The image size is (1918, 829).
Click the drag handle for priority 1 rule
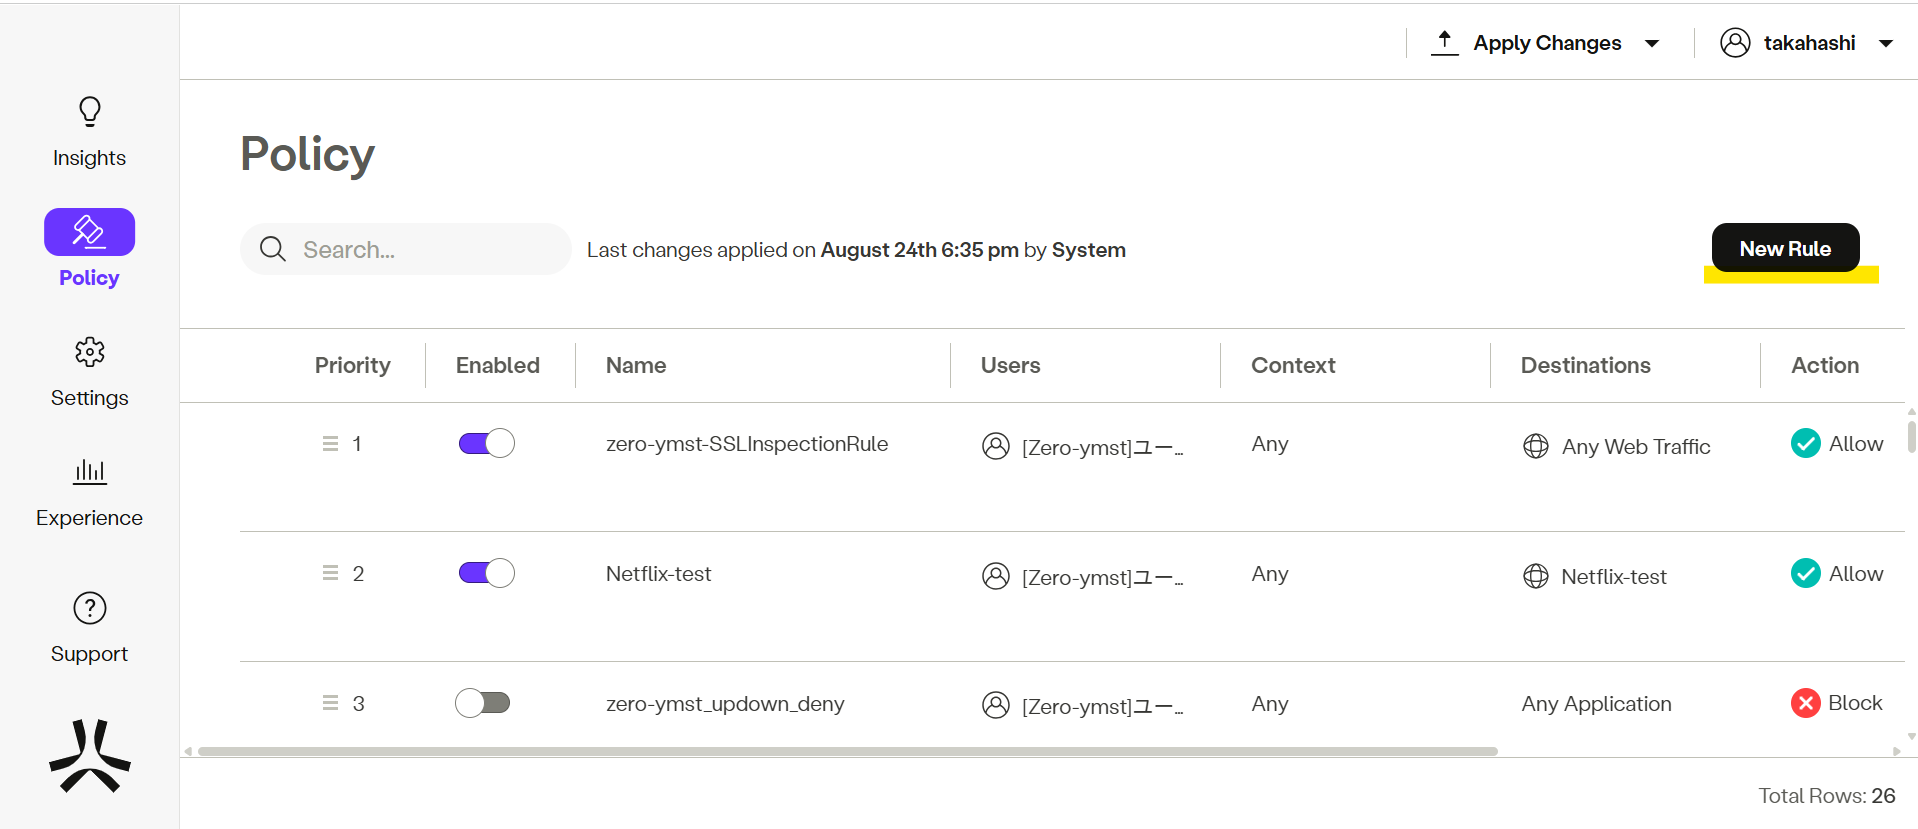[330, 444]
